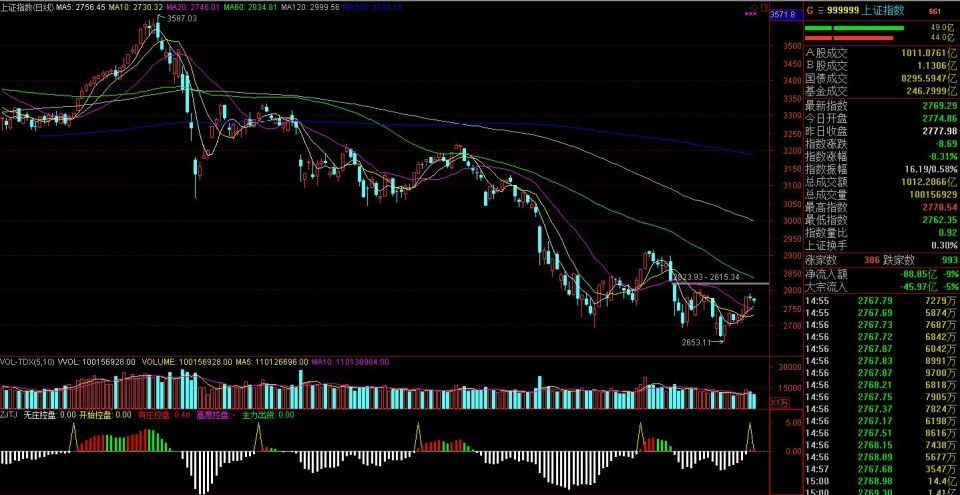Open the 上证指数(日线) chart period title
This screenshot has width=960, height=495.
pyautogui.click(x=27, y=7)
